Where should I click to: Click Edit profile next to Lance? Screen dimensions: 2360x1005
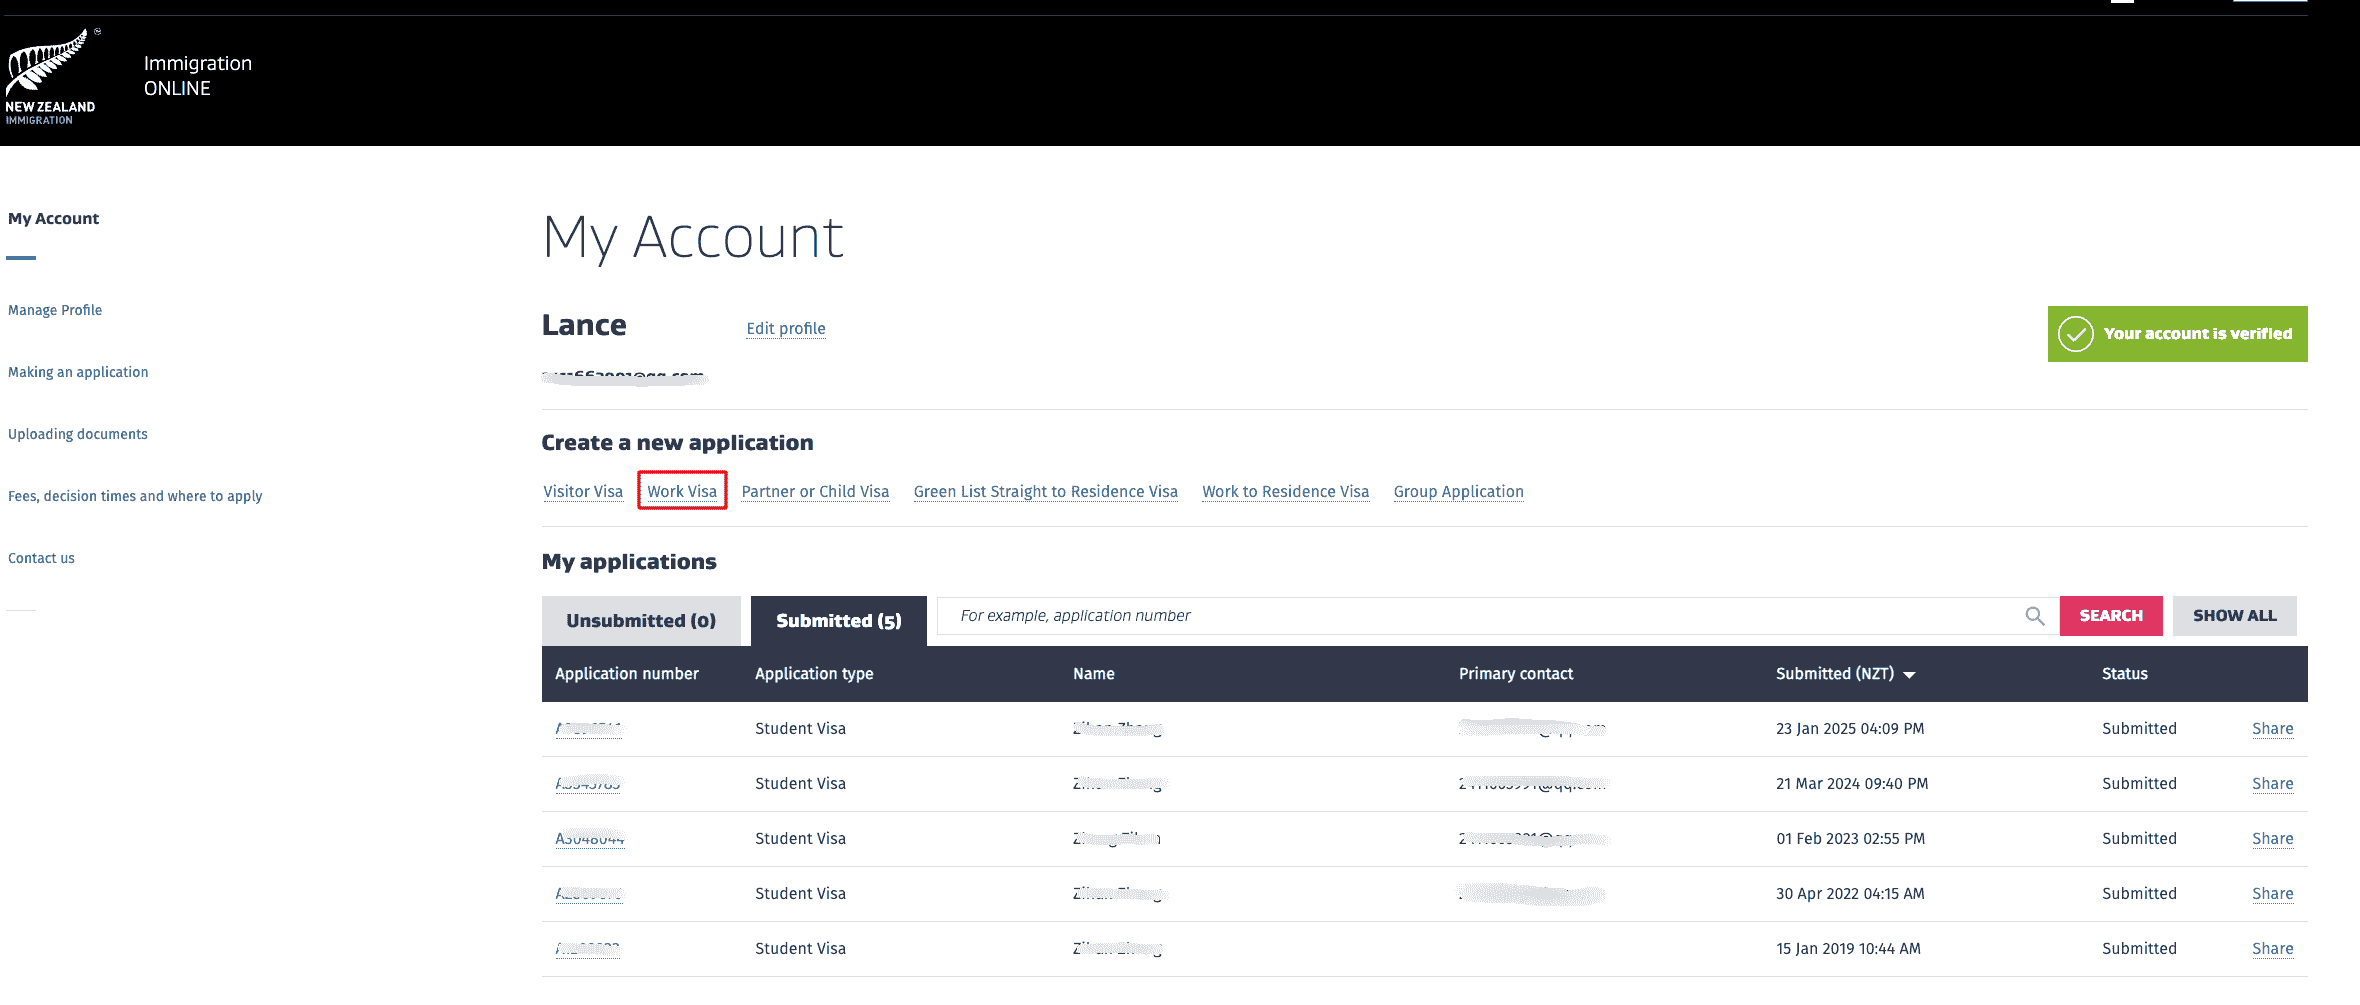[x=786, y=328]
